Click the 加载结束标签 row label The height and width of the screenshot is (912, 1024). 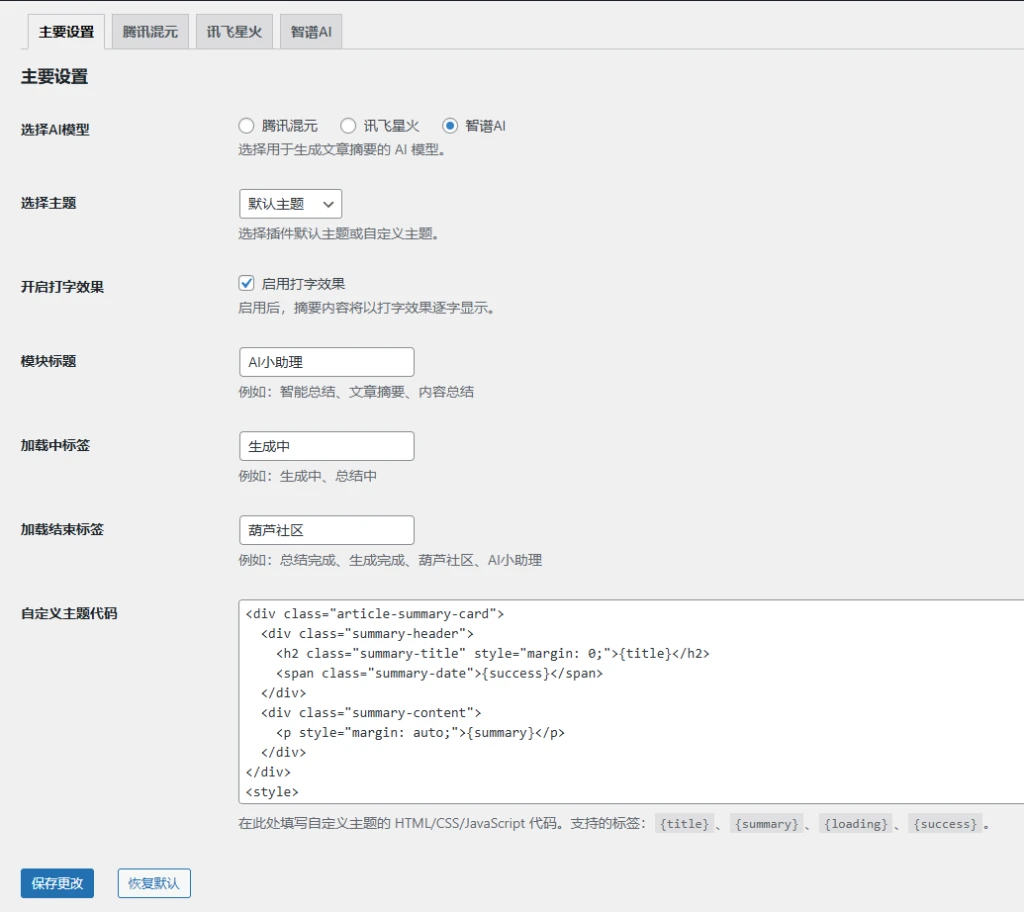click(x=62, y=529)
